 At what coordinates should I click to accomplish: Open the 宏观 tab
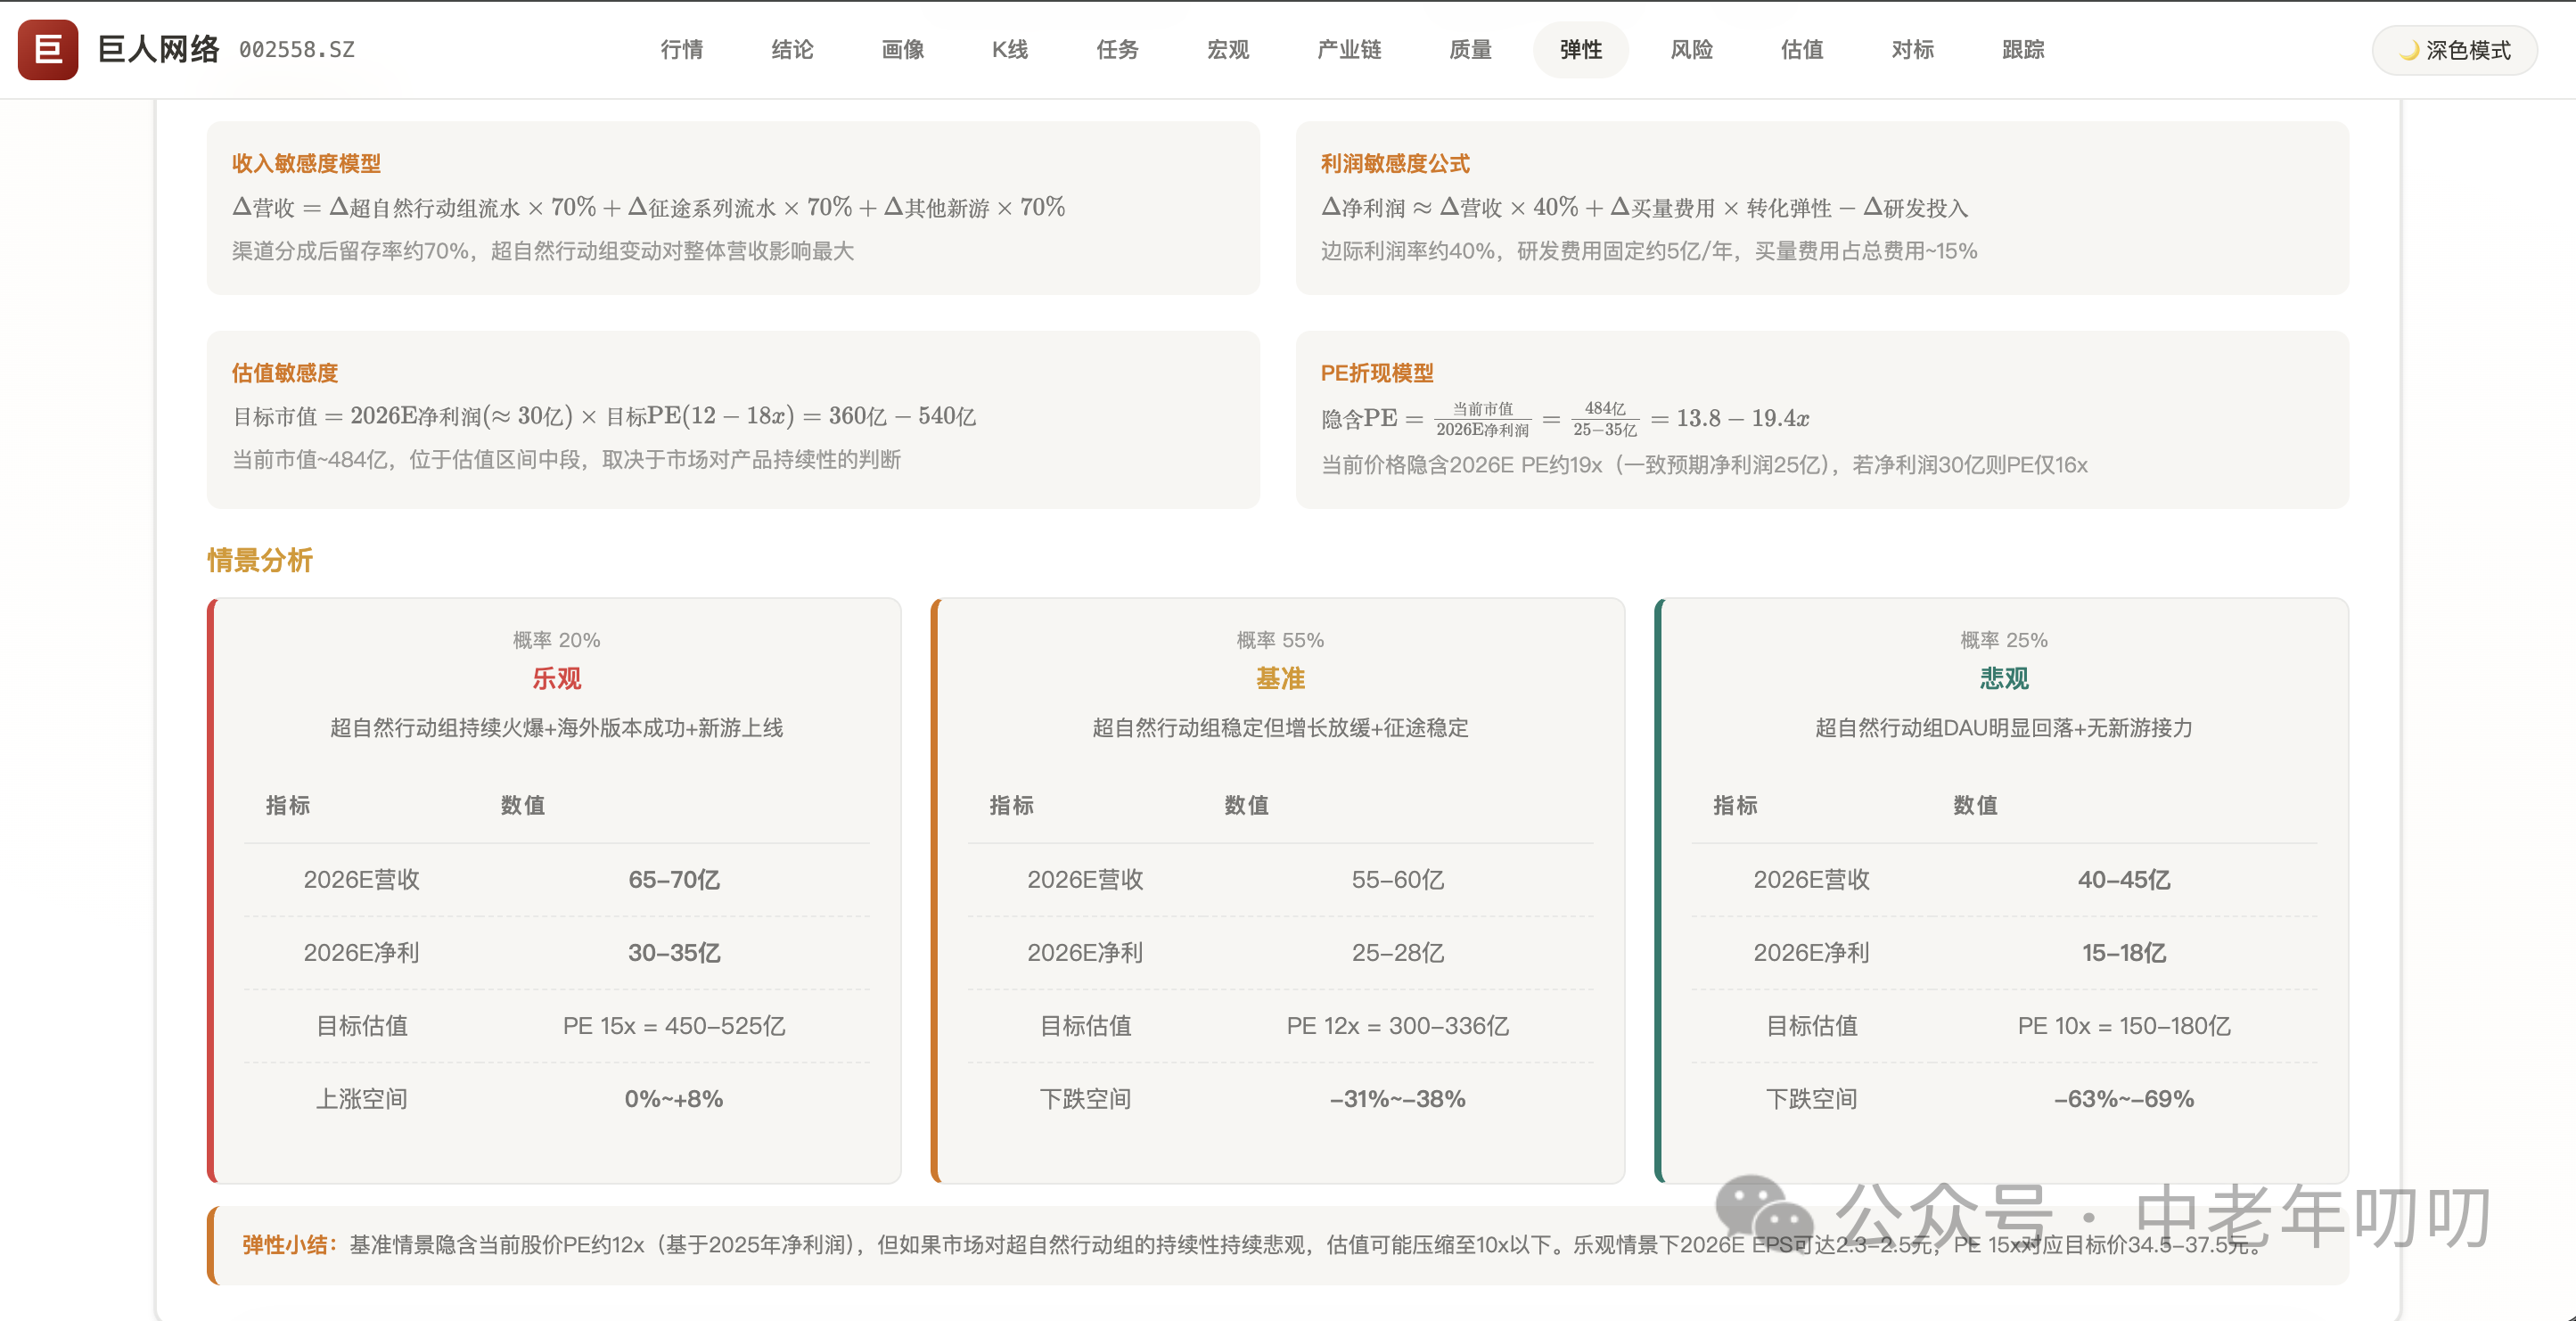click(1228, 49)
